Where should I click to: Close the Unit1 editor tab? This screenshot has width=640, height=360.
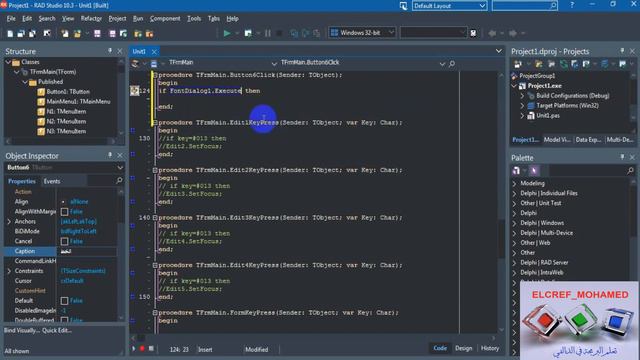154,51
